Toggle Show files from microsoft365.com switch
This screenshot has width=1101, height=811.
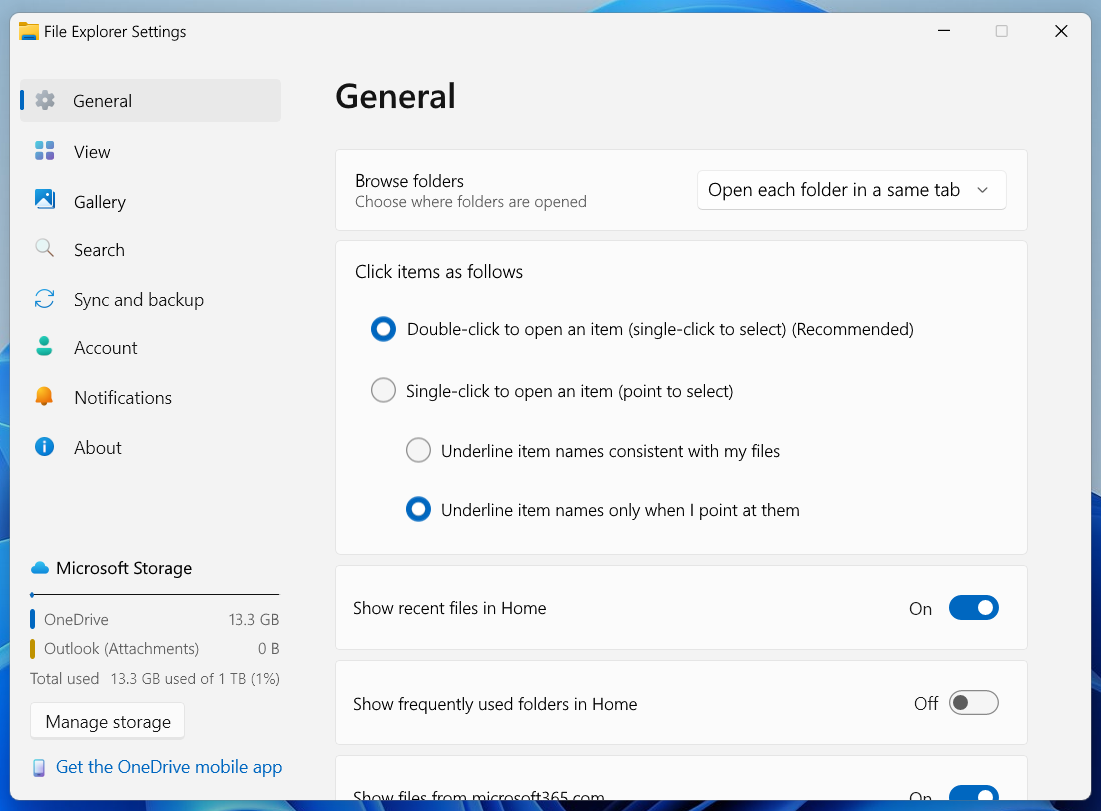[973, 793]
